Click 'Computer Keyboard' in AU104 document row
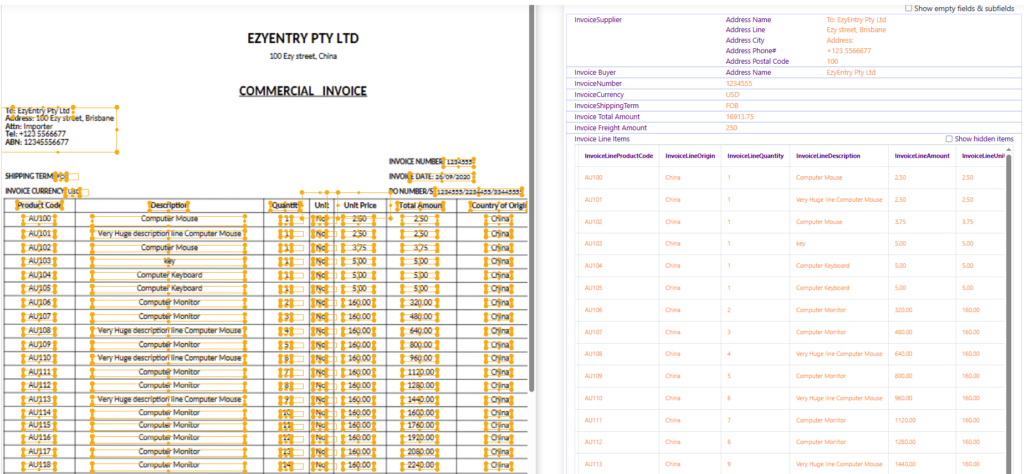Screen dimensions: 1024x474 point(169,275)
